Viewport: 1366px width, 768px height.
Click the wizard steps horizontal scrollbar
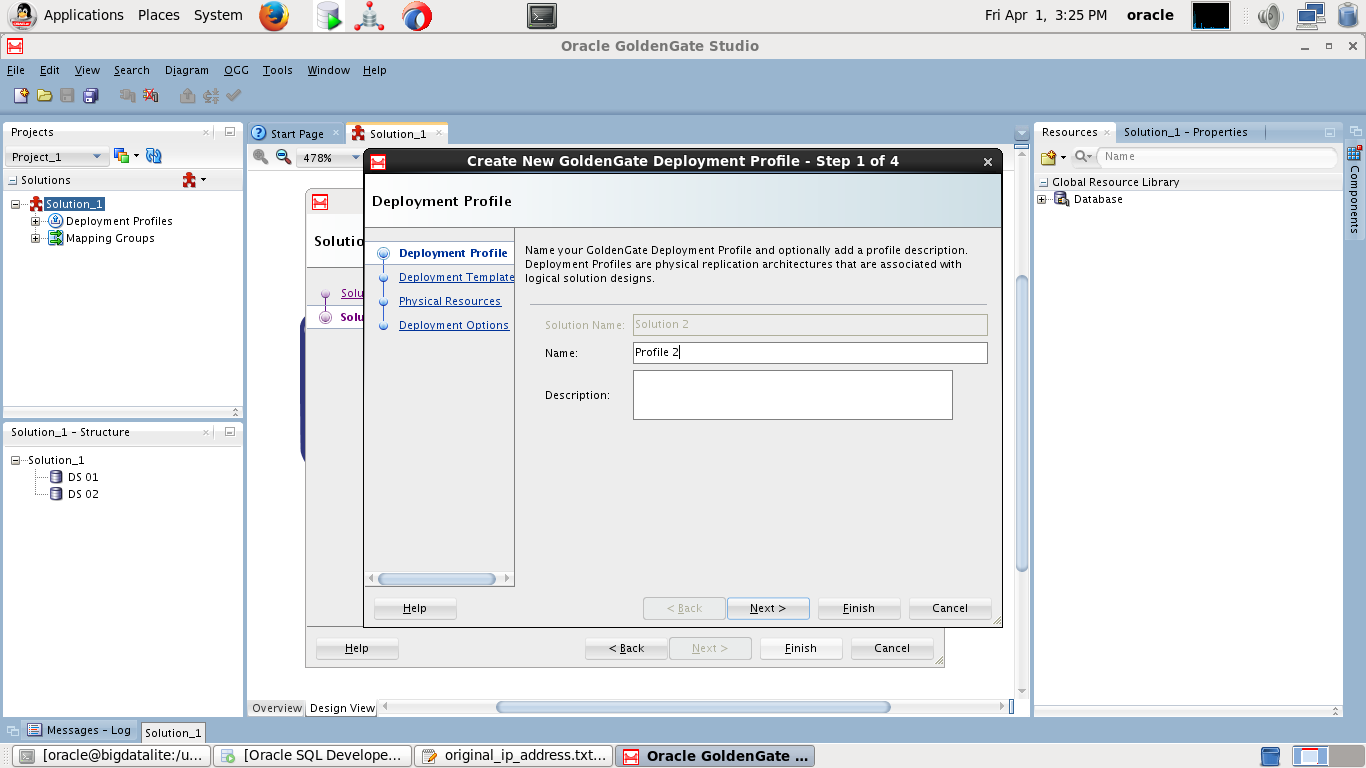pos(438,579)
